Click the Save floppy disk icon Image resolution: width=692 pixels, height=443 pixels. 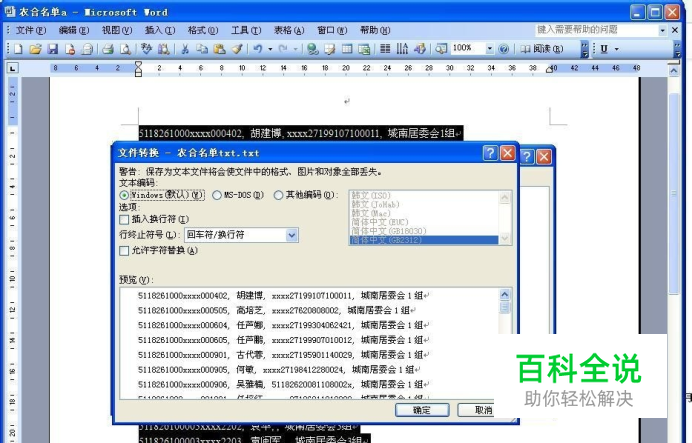[x=53, y=49]
